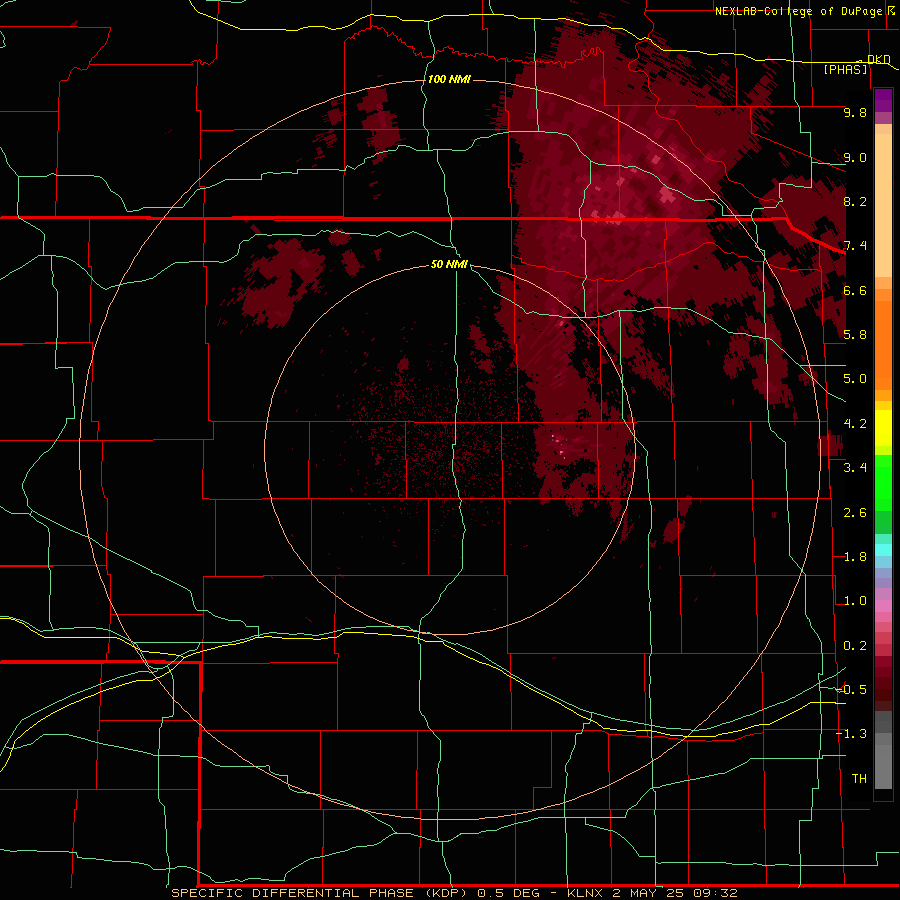900x900 pixels.
Task: Click the 7.4 scale value
Action: (x=855, y=246)
